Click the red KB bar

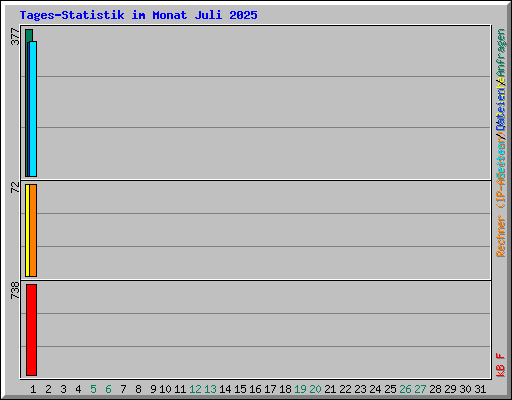tap(31, 330)
